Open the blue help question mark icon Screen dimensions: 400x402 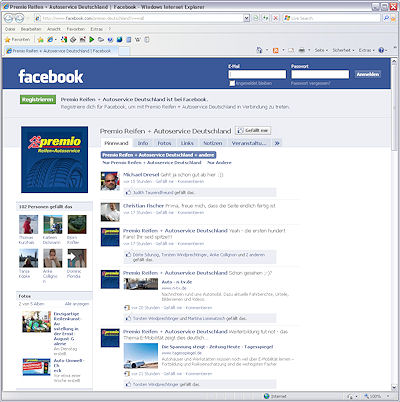click(x=381, y=50)
